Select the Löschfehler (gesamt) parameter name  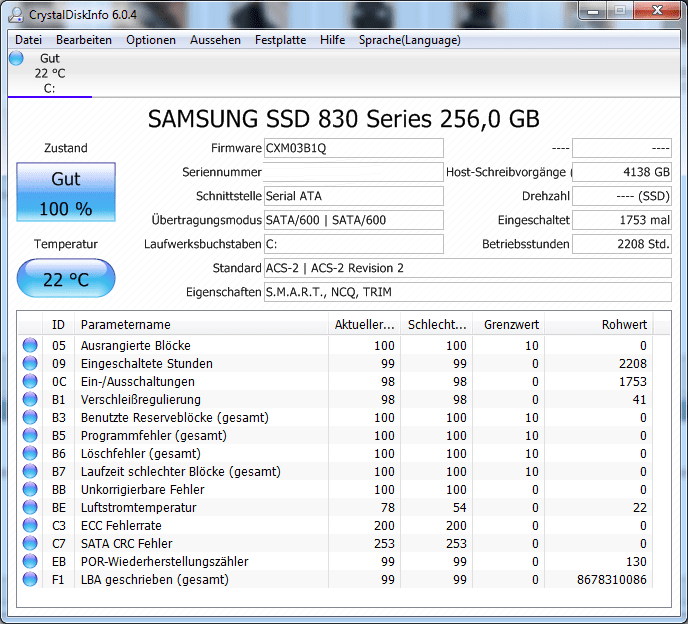click(x=141, y=454)
